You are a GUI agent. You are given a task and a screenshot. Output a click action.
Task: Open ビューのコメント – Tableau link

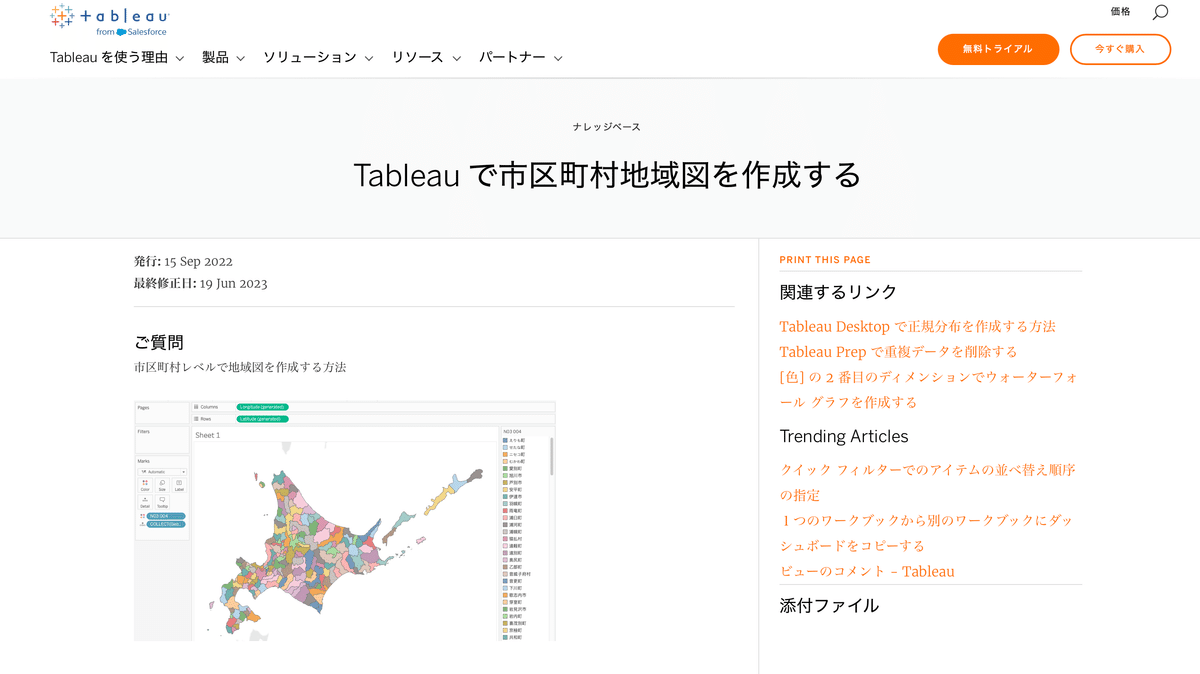click(867, 571)
